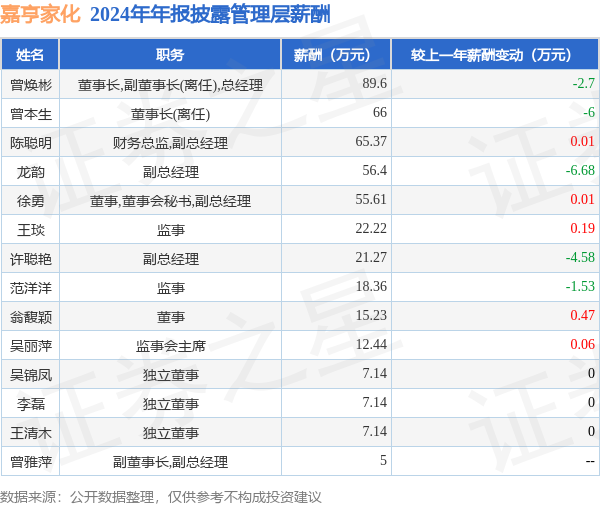This screenshot has height=506, width=600.
Task: Select the name 吴锦凤
Action: 31,375
